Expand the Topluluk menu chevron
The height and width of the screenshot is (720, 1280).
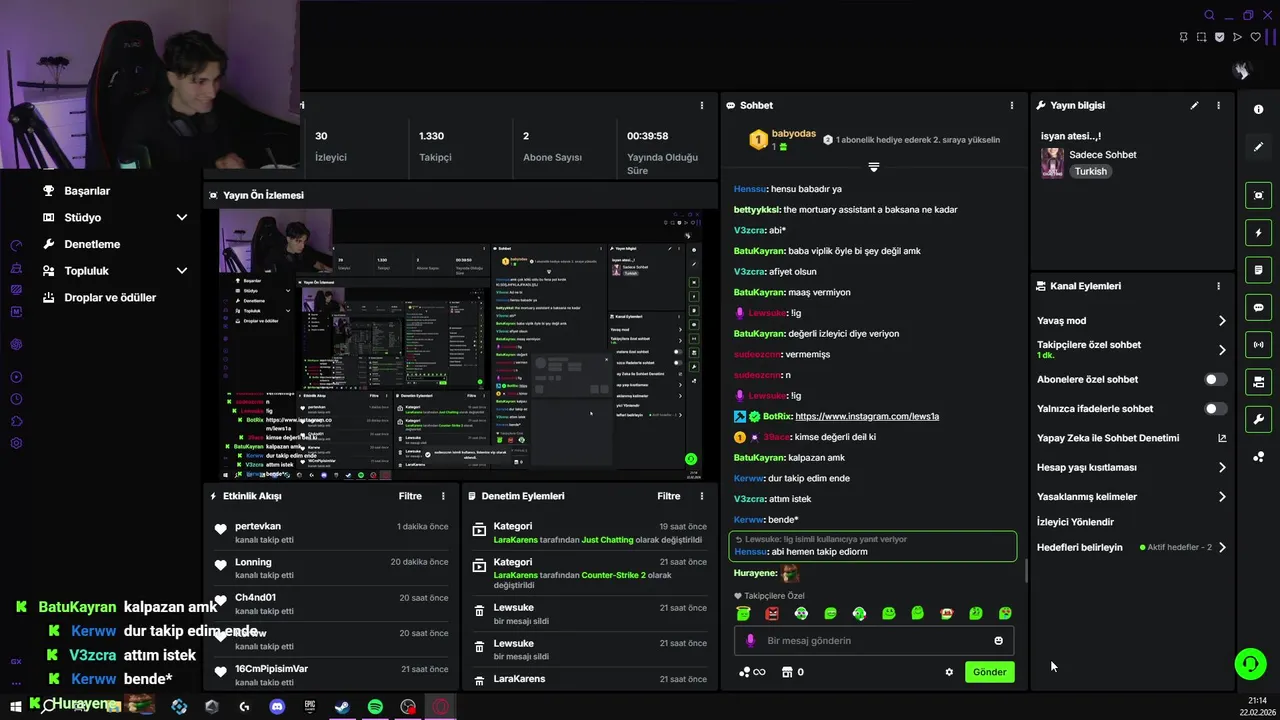pos(182,271)
